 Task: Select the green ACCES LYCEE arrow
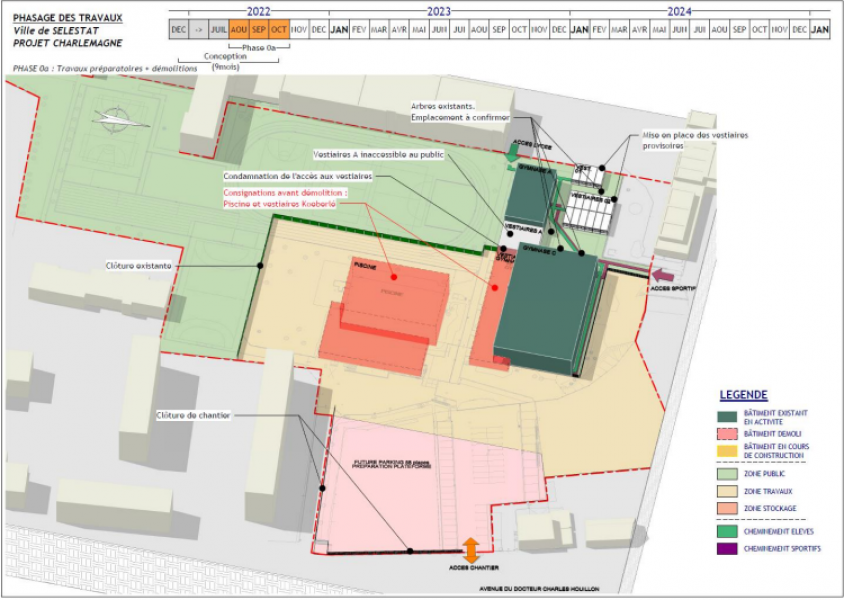(513, 152)
